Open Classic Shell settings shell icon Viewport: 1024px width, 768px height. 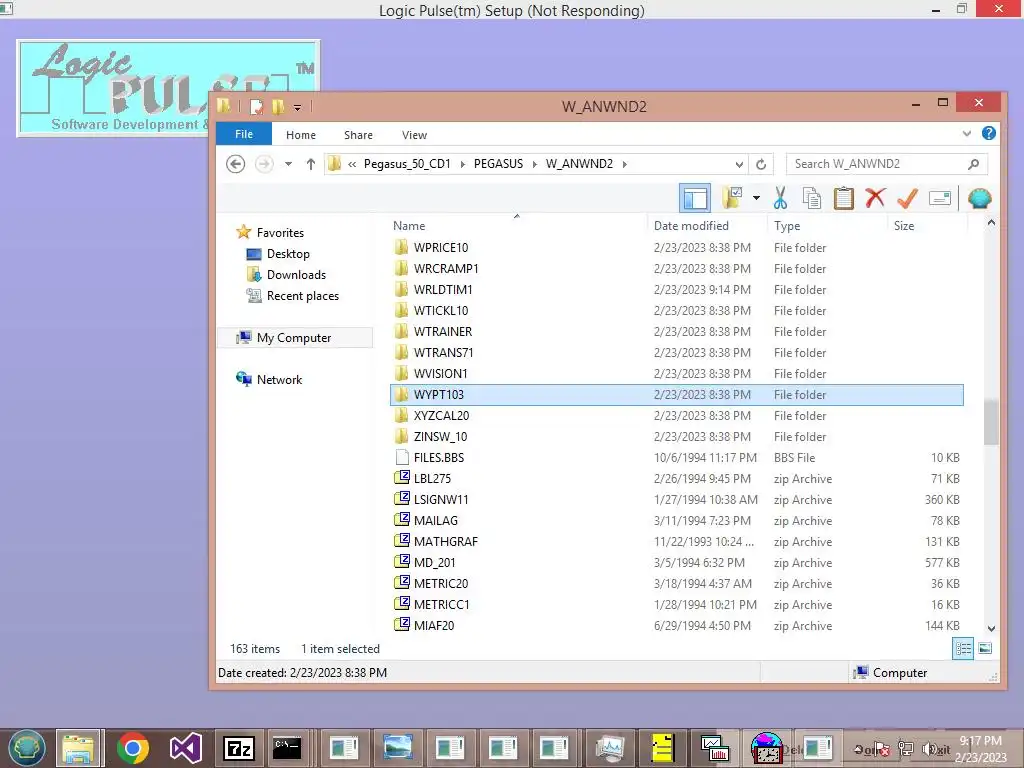(x=980, y=198)
